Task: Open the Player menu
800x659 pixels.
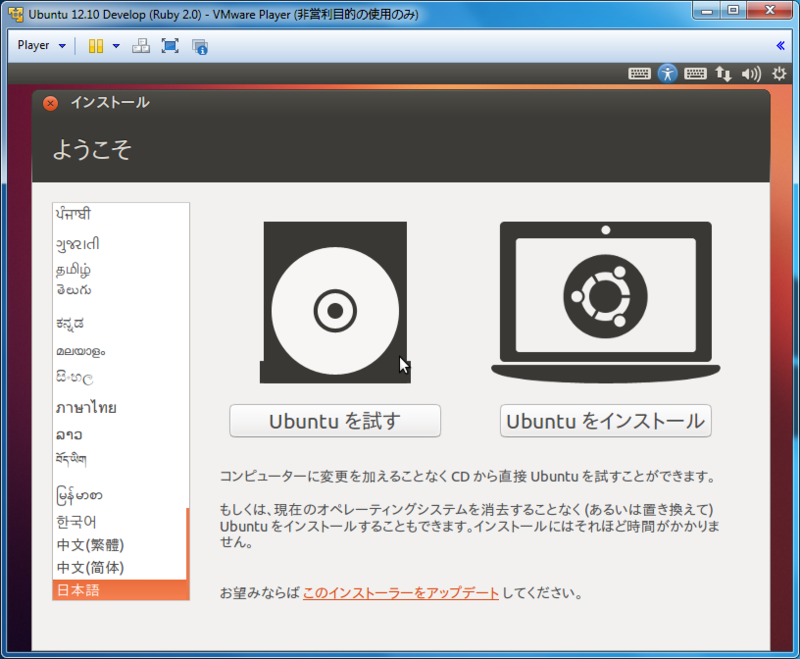Action: point(41,45)
